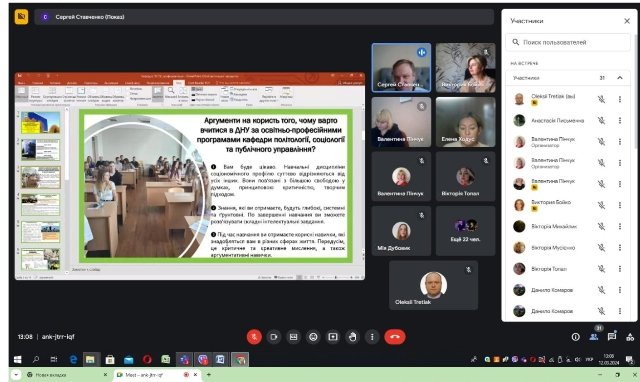Unmute the microphone in Meet controls
Image resolution: width=640 pixels, height=382 pixels.
[x=254, y=337]
